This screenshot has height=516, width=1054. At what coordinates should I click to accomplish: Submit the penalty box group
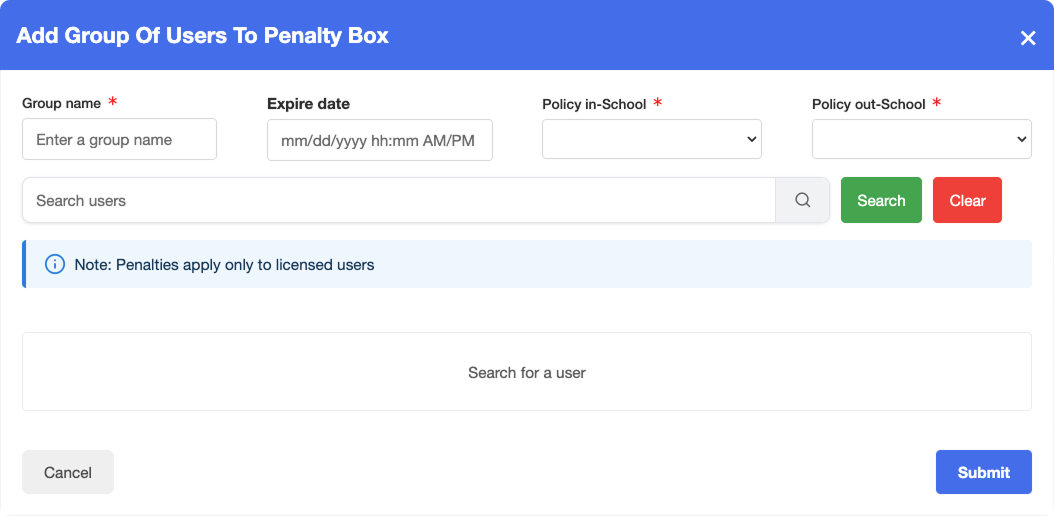pyautogui.click(x=983, y=472)
